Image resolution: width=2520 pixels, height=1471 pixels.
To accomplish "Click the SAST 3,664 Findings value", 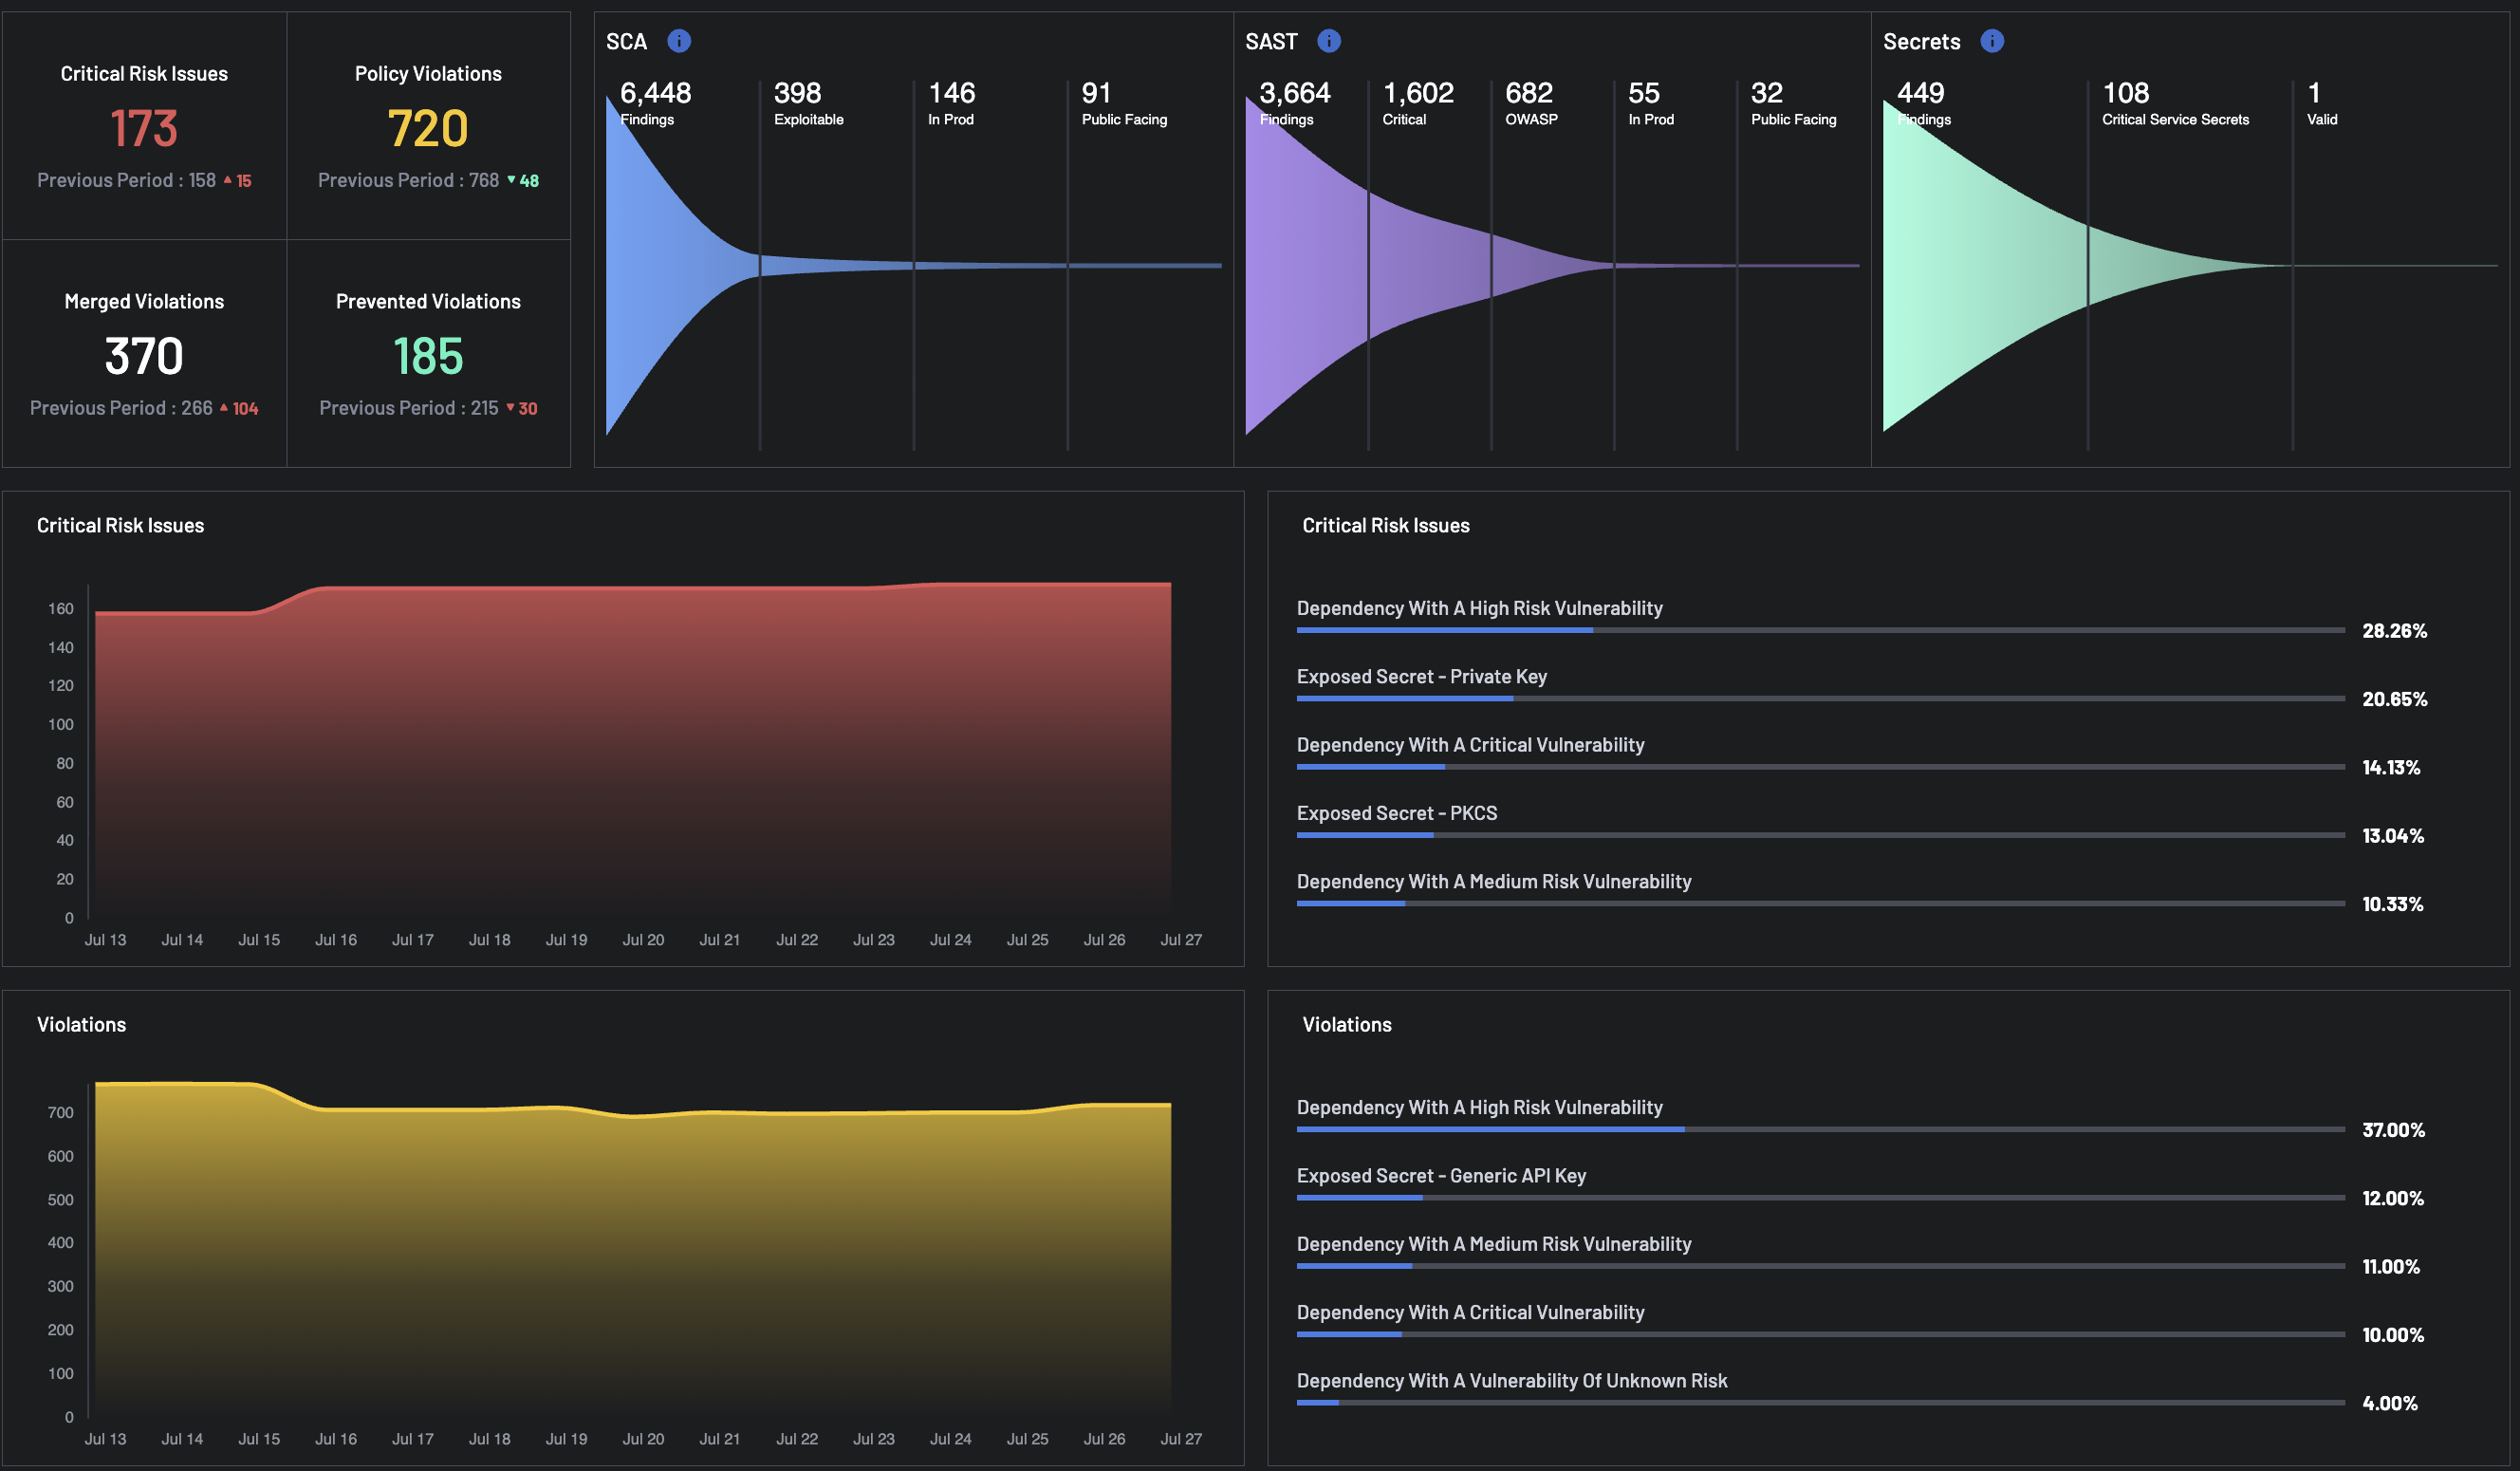I will click(x=1295, y=93).
